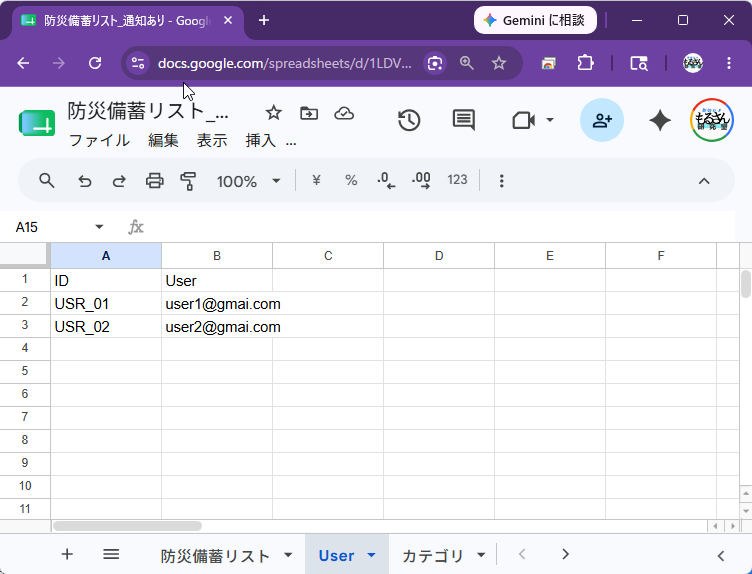Open version history clock icon
Viewport: 752px width, 574px height.
[409, 120]
